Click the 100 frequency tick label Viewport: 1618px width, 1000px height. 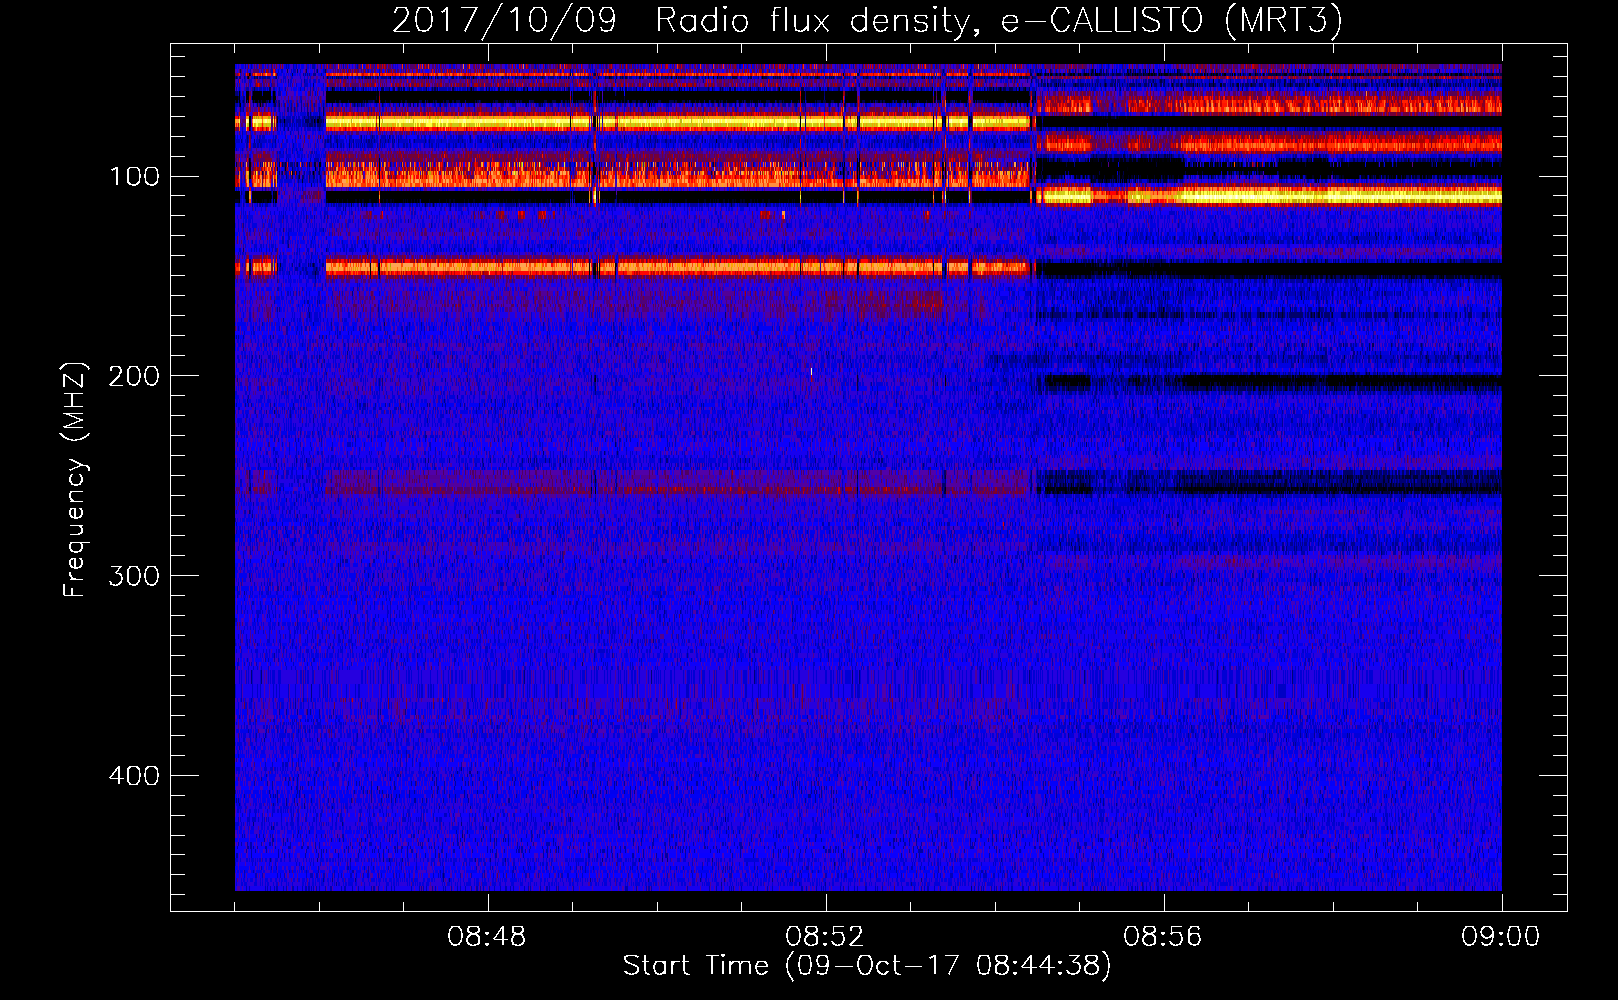click(x=135, y=177)
